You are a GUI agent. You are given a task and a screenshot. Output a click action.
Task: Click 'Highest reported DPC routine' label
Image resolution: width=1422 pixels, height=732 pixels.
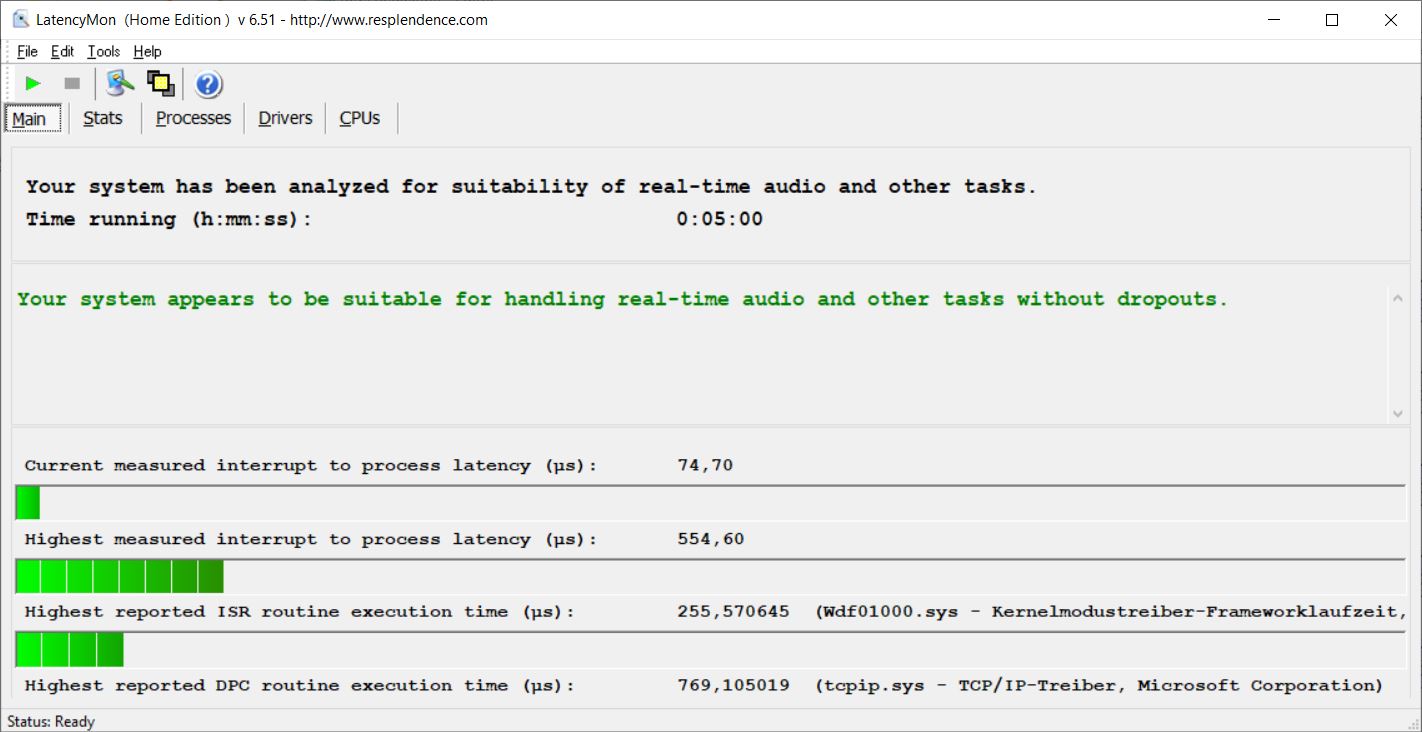[300, 685]
